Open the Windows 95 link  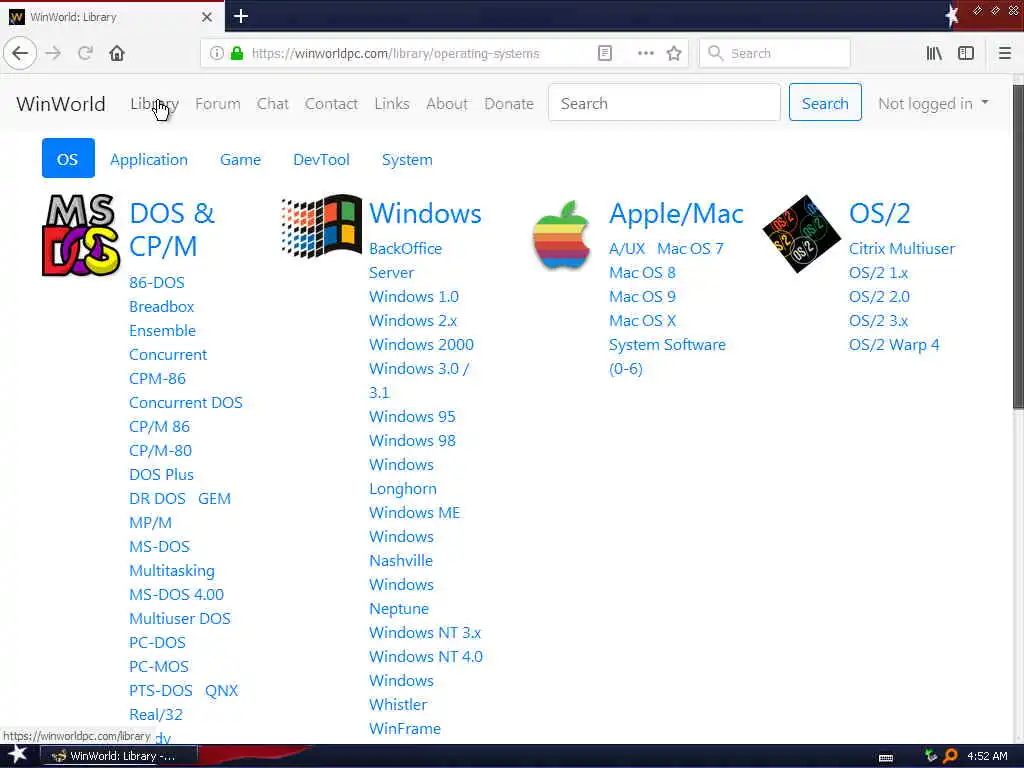tap(412, 416)
